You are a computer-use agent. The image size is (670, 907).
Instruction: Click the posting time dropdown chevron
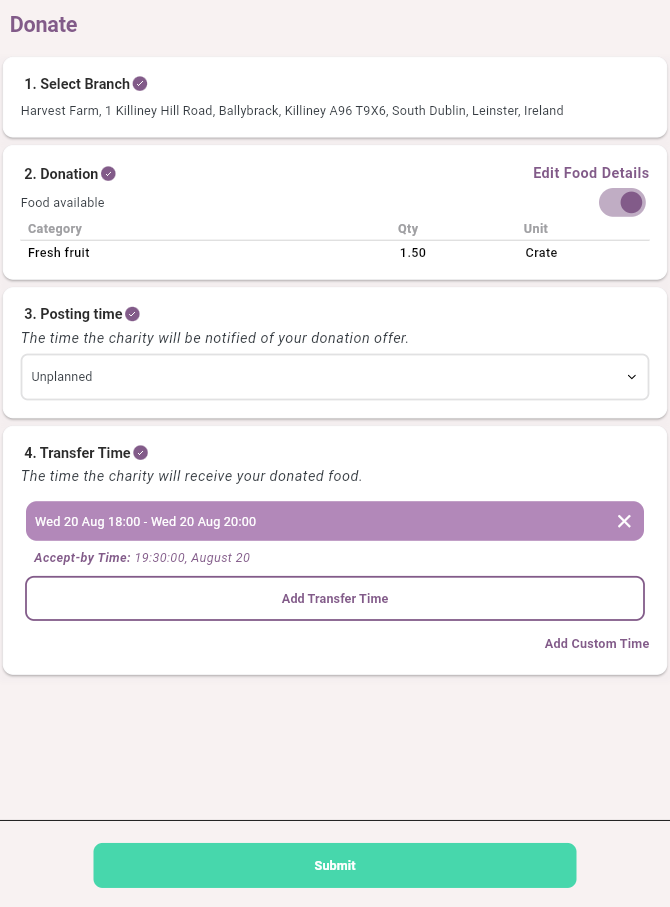point(631,377)
